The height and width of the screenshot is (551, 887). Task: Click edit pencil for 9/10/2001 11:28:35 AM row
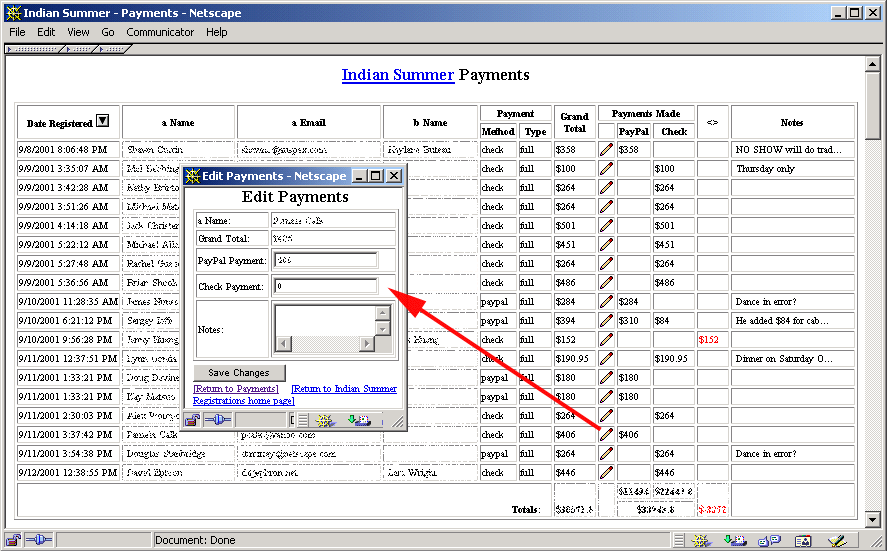(606, 302)
